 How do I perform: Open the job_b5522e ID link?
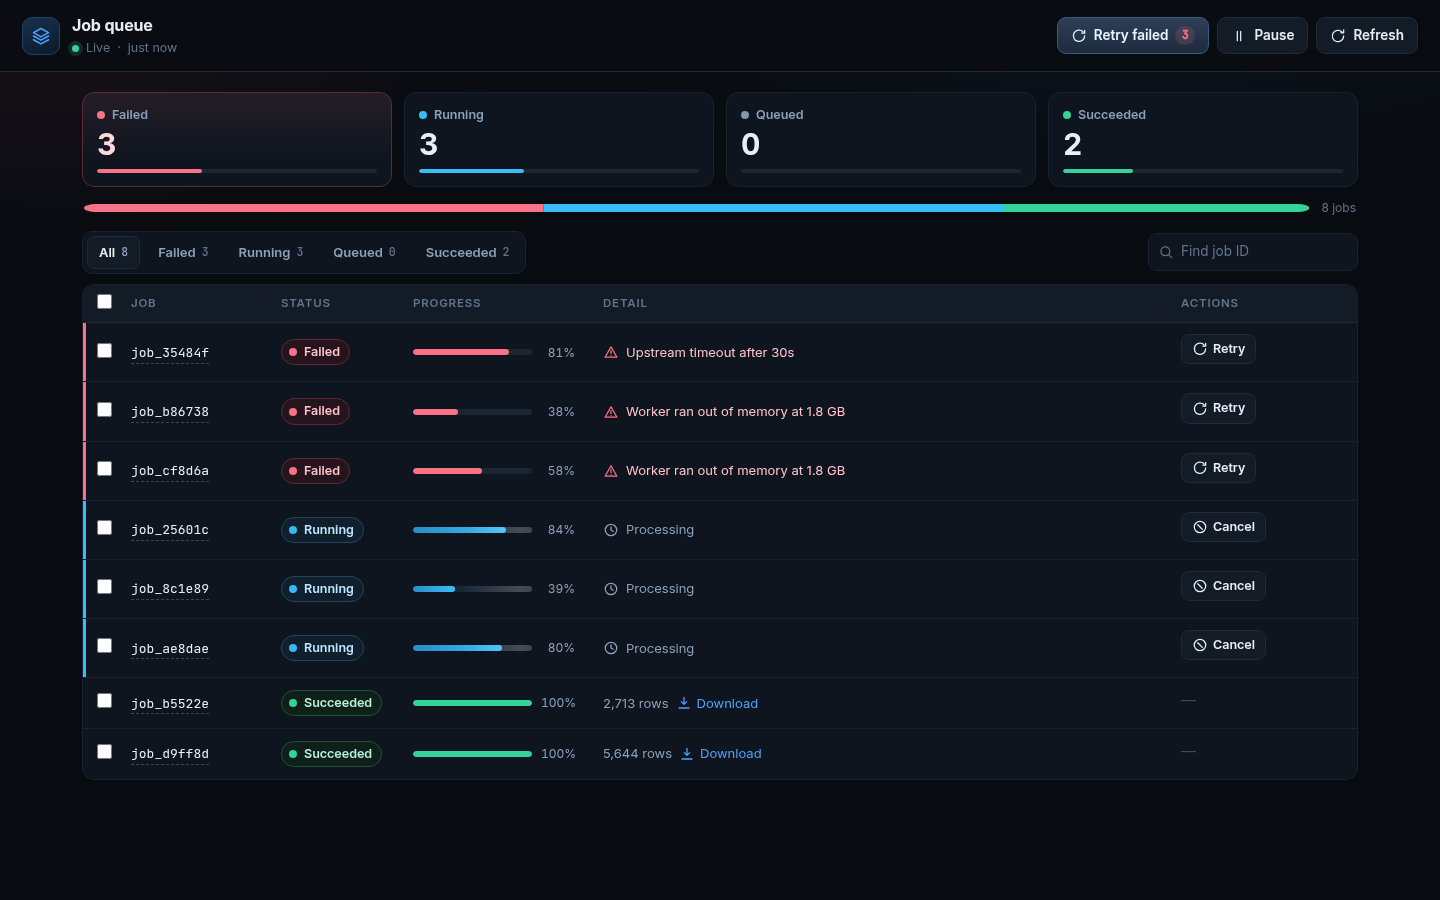point(170,704)
